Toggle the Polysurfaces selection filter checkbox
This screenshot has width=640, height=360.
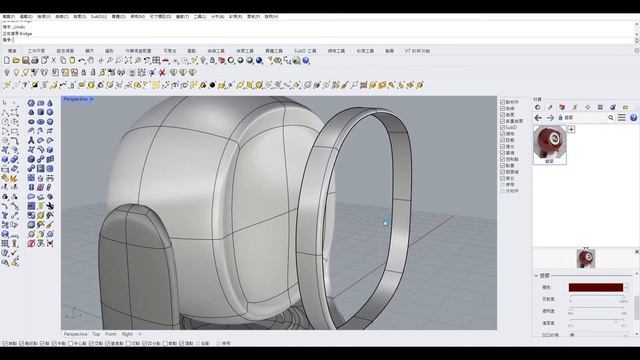click(x=502, y=121)
